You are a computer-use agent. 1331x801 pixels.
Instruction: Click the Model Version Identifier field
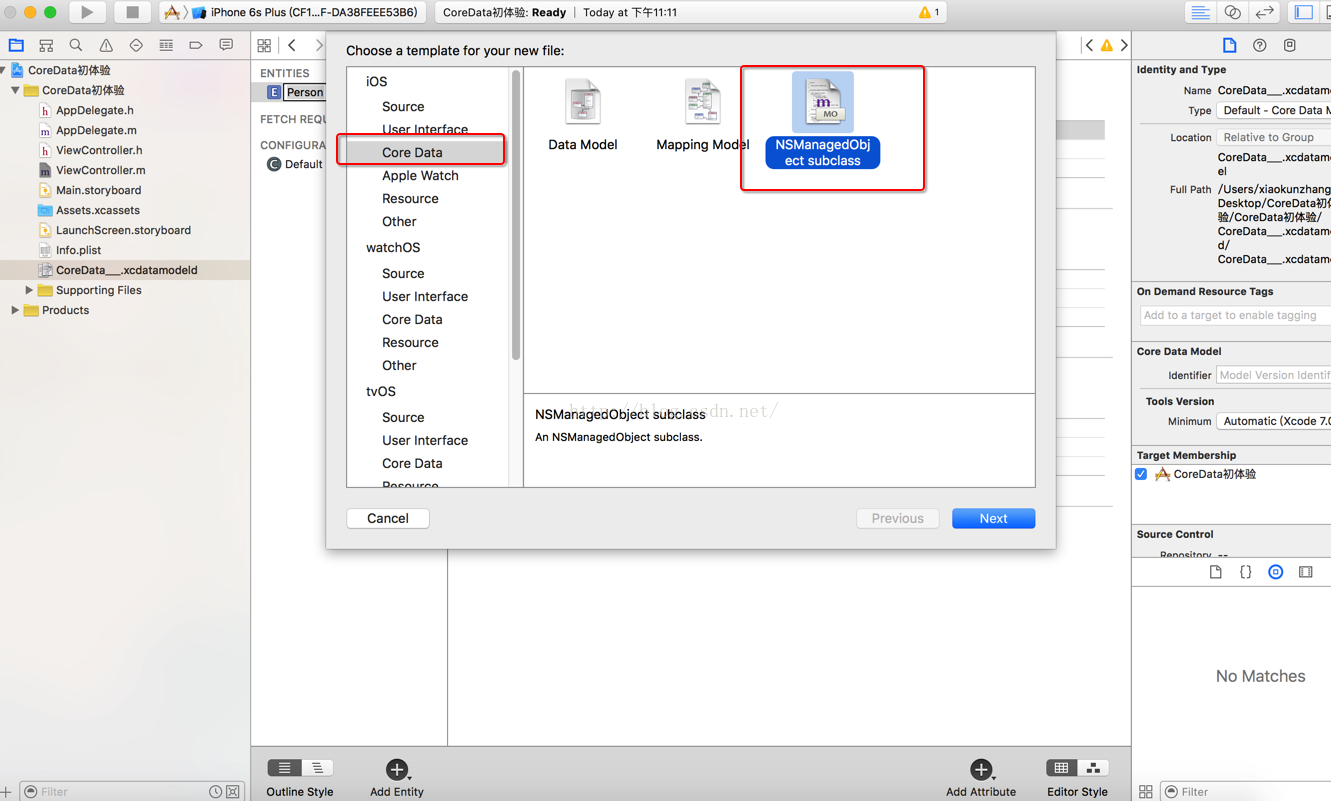pos(1273,375)
